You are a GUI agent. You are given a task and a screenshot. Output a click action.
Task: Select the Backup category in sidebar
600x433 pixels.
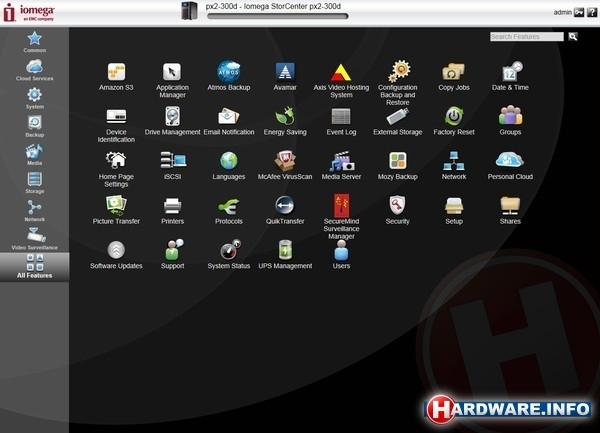34,127
